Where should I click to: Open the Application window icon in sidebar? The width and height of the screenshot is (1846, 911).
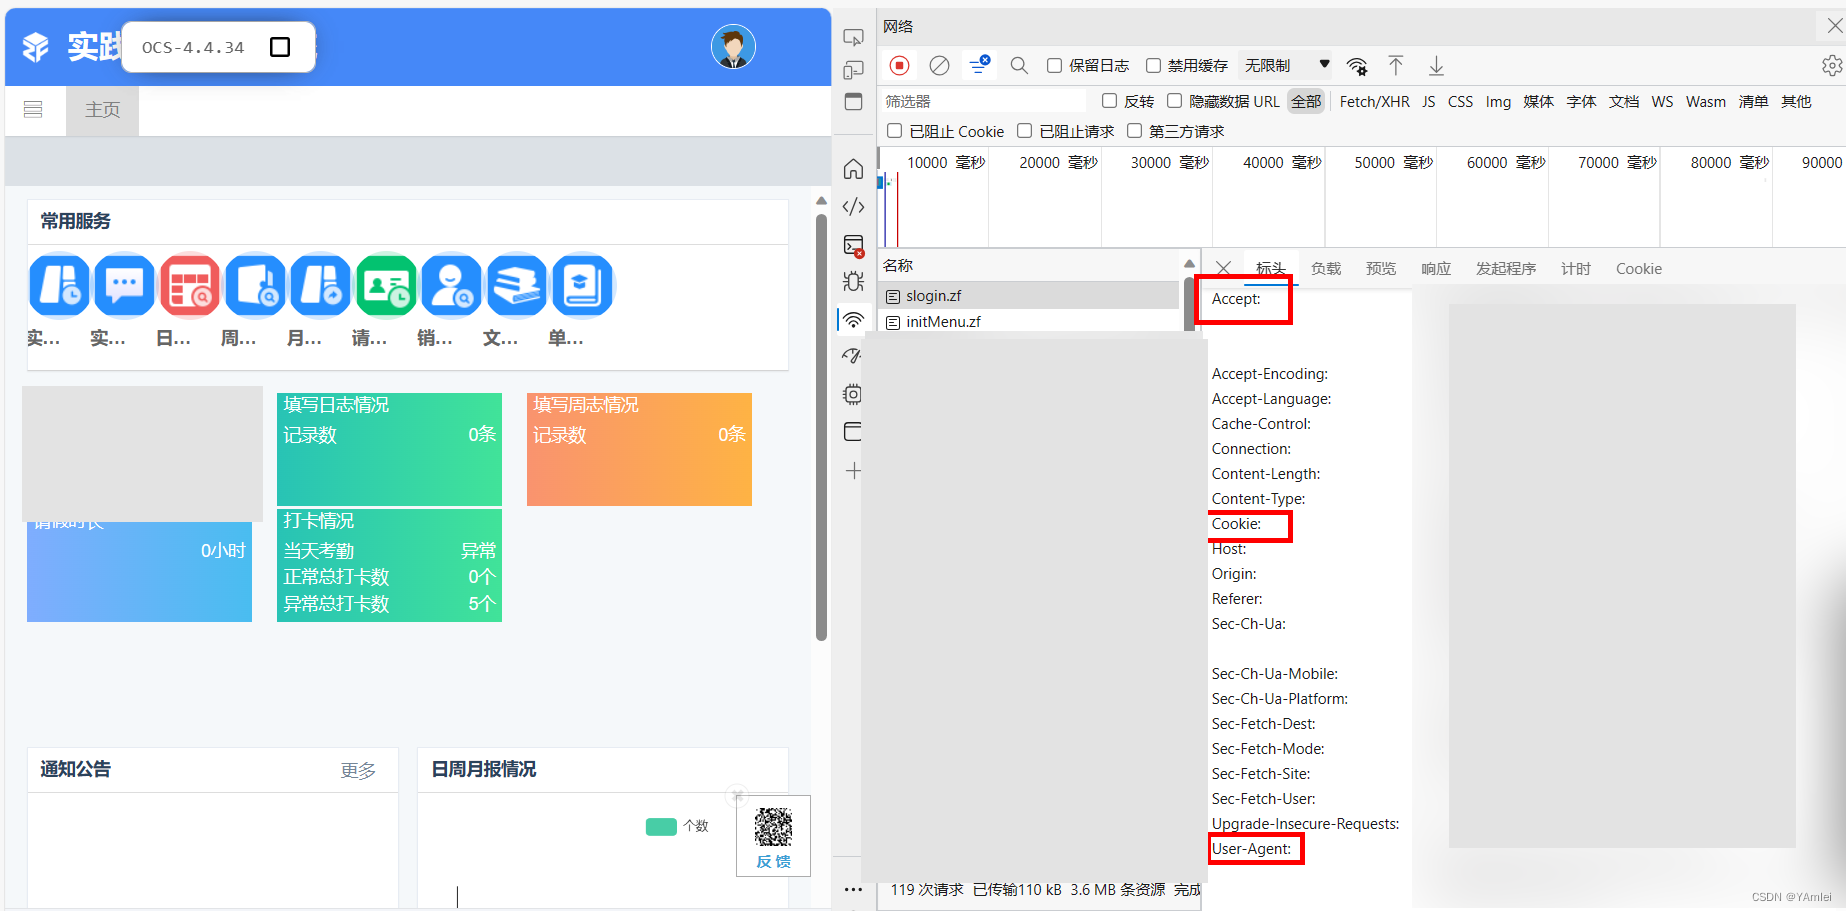(852, 432)
